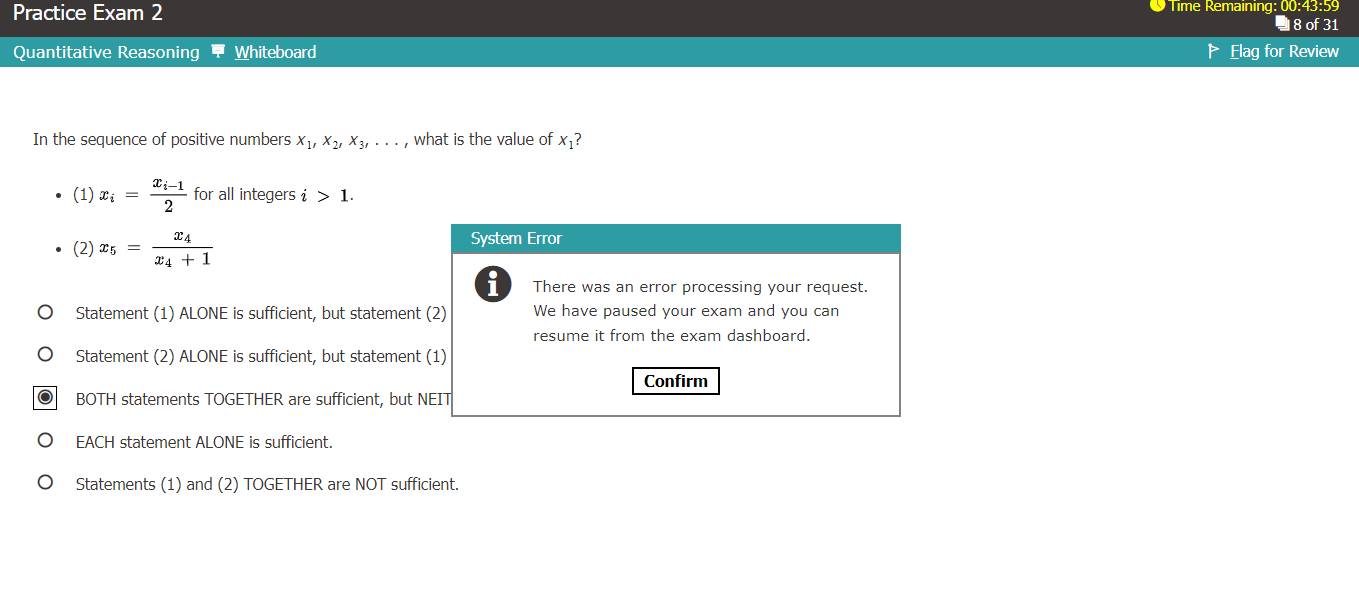Click the Time Remaining countdown text
This screenshot has width=1359, height=606.
pyautogui.click(x=1254, y=7)
